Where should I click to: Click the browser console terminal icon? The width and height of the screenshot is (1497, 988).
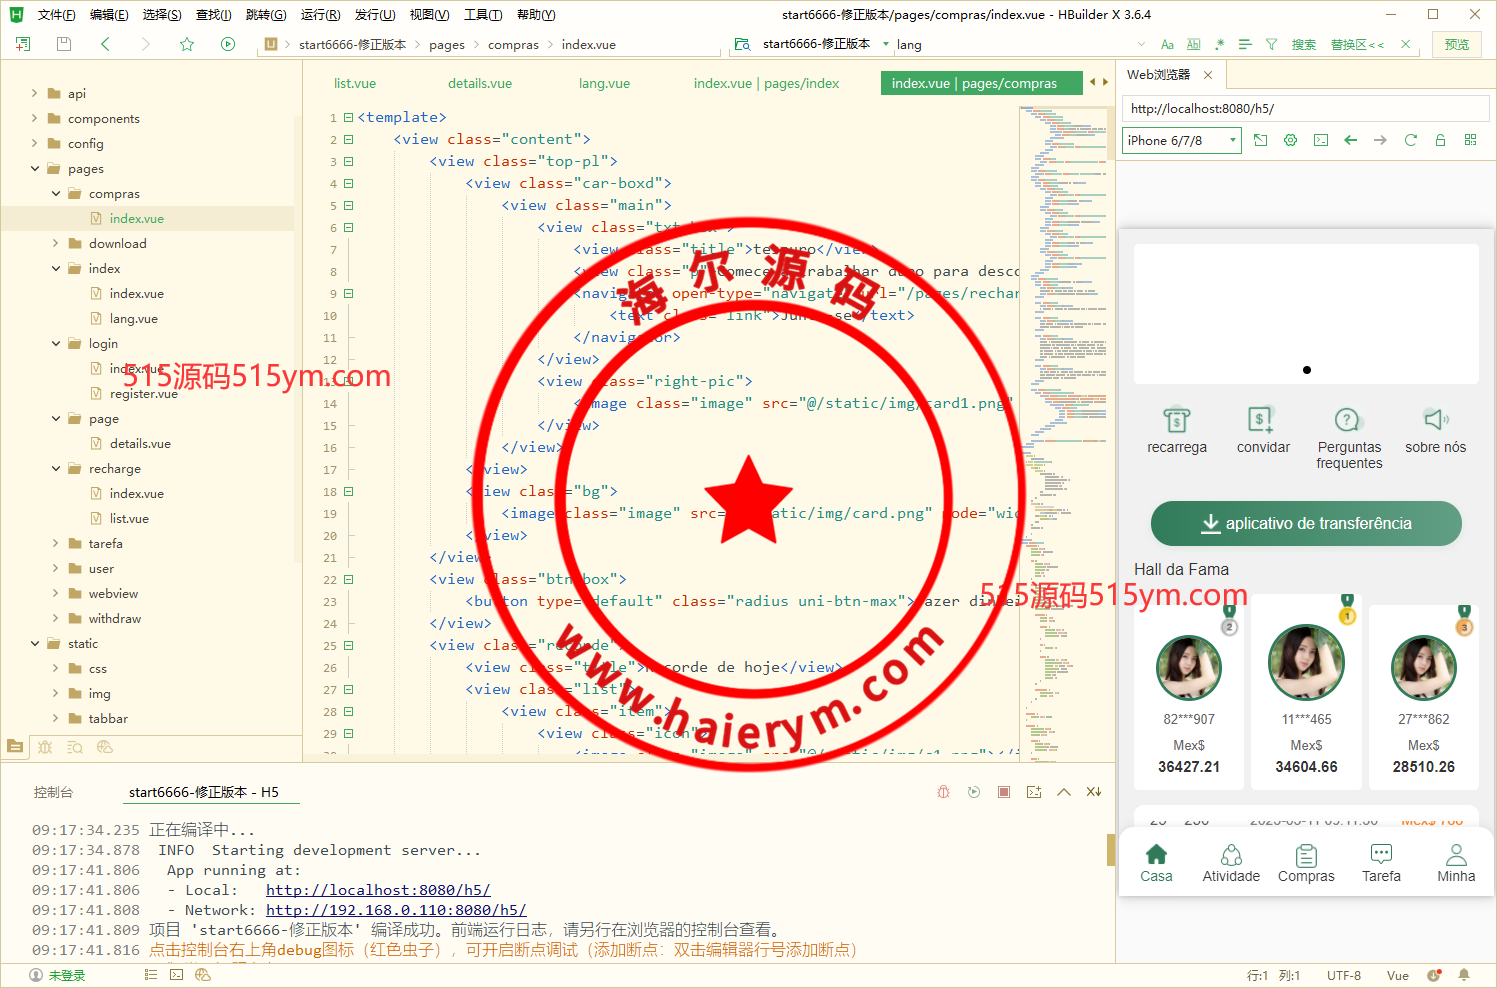[1320, 140]
